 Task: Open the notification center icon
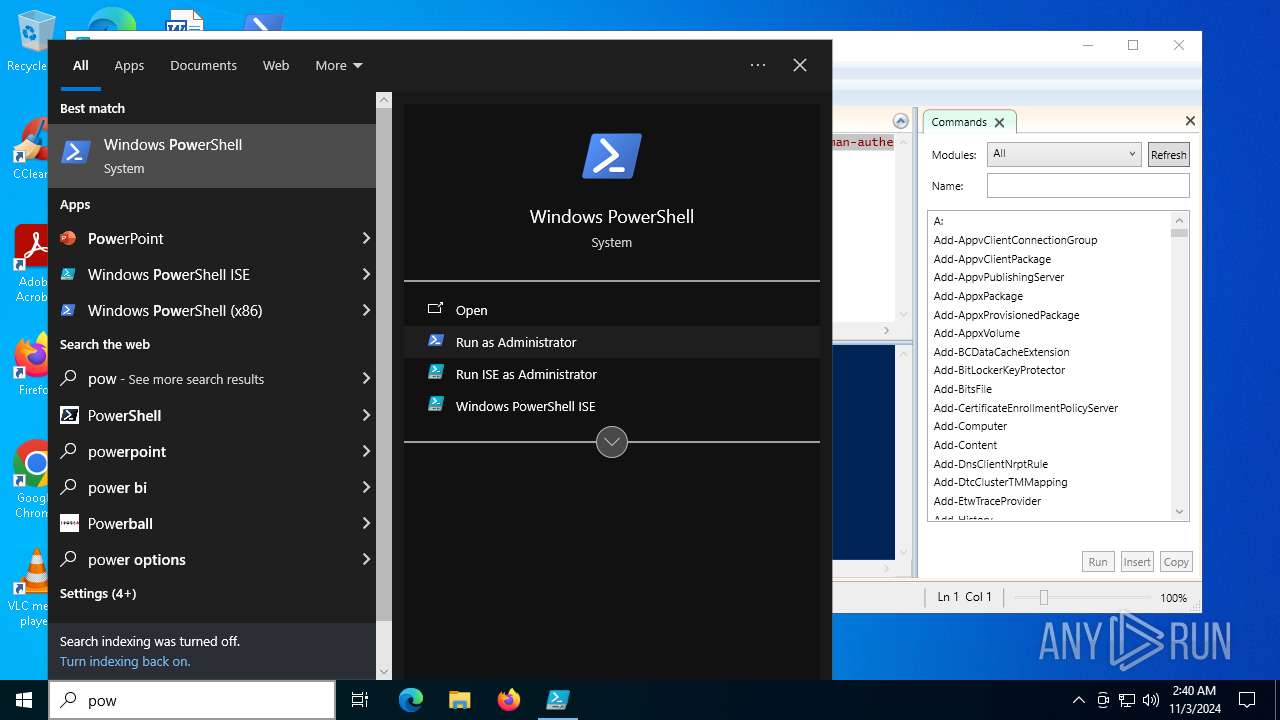tap(1247, 700)
